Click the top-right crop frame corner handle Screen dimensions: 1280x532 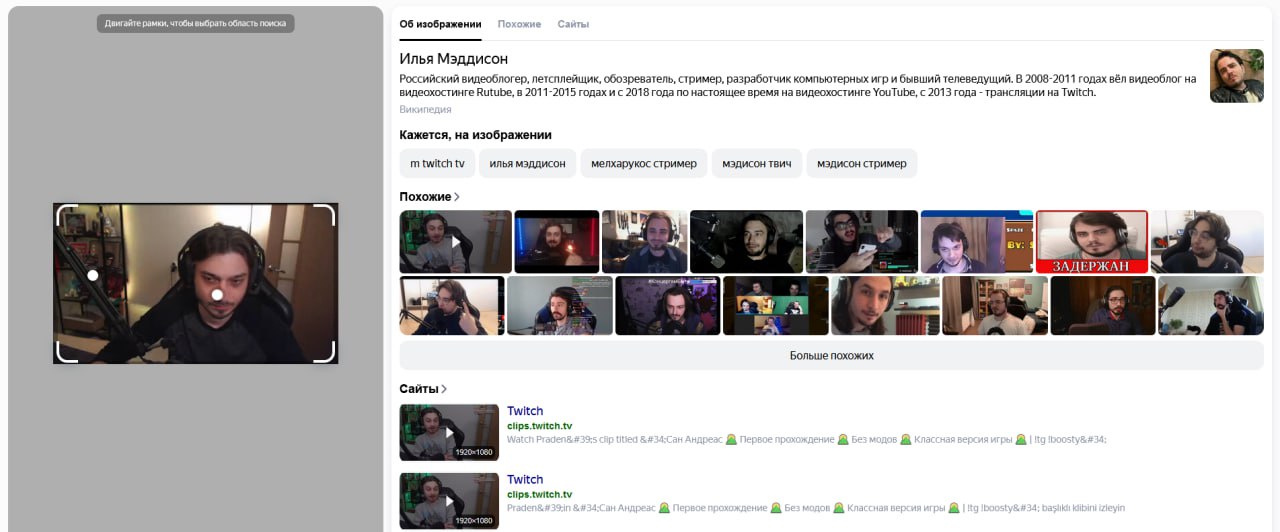pos(325,215)
